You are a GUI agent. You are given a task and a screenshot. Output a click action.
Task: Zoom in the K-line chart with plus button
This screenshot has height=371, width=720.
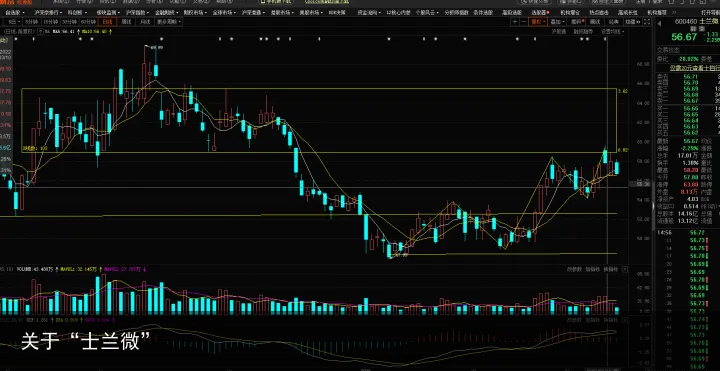tap(515, 22)
